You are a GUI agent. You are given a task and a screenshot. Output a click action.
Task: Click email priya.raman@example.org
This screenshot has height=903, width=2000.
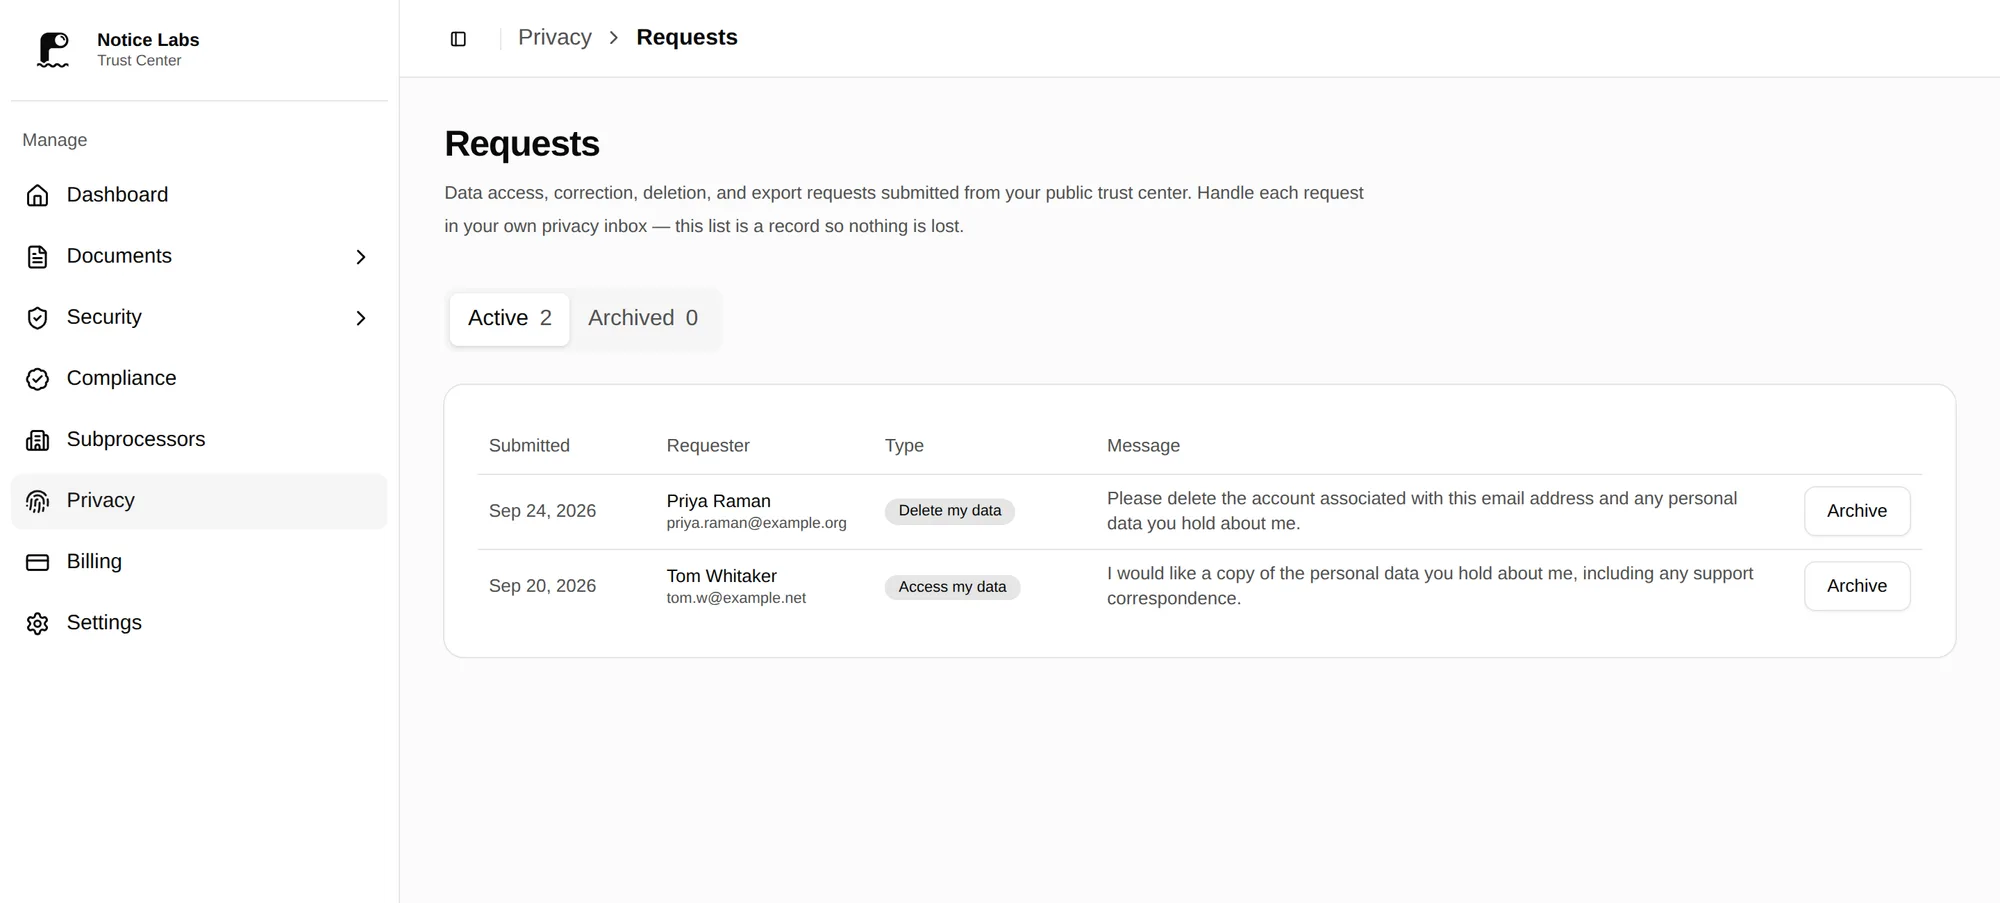pos(757,523)
